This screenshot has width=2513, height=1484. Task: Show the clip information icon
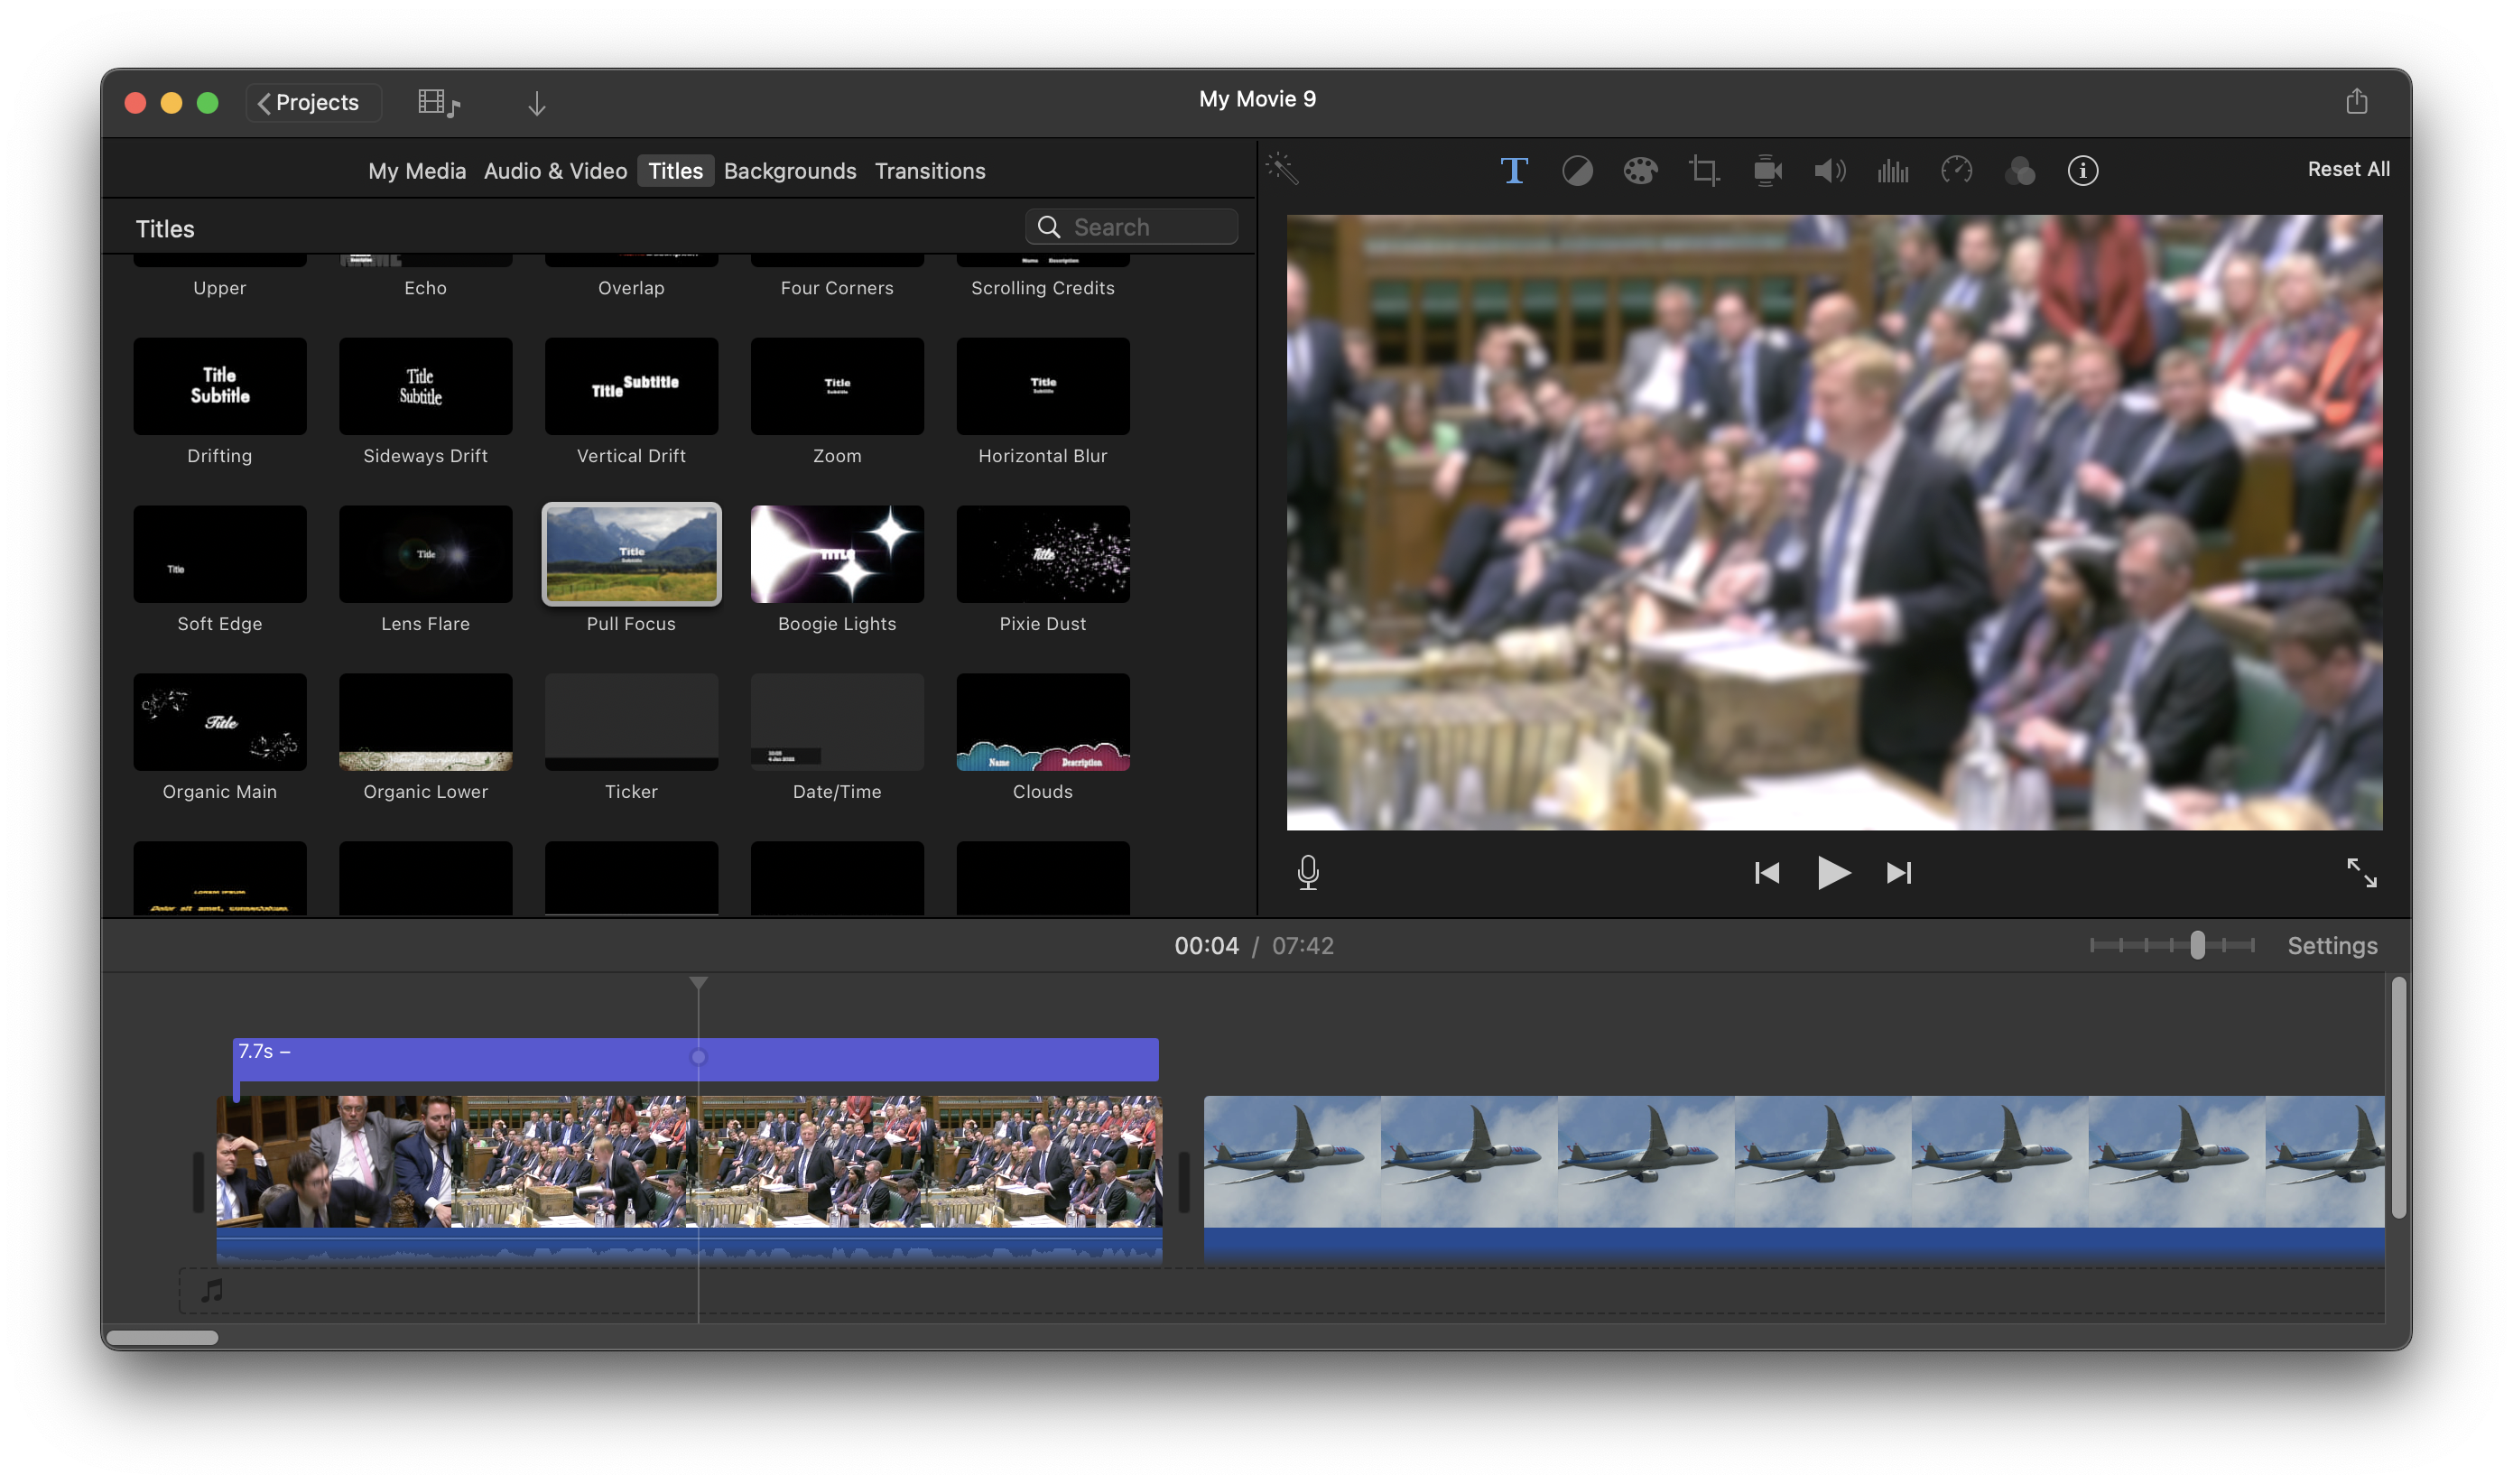(2082, 171)
